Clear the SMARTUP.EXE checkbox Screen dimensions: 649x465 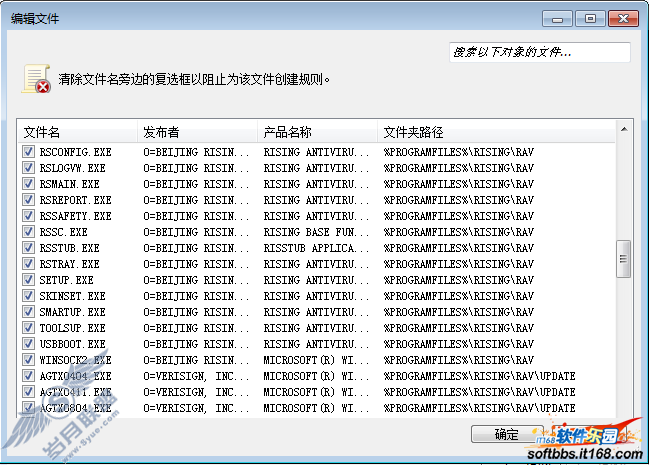tap(28, 312)
